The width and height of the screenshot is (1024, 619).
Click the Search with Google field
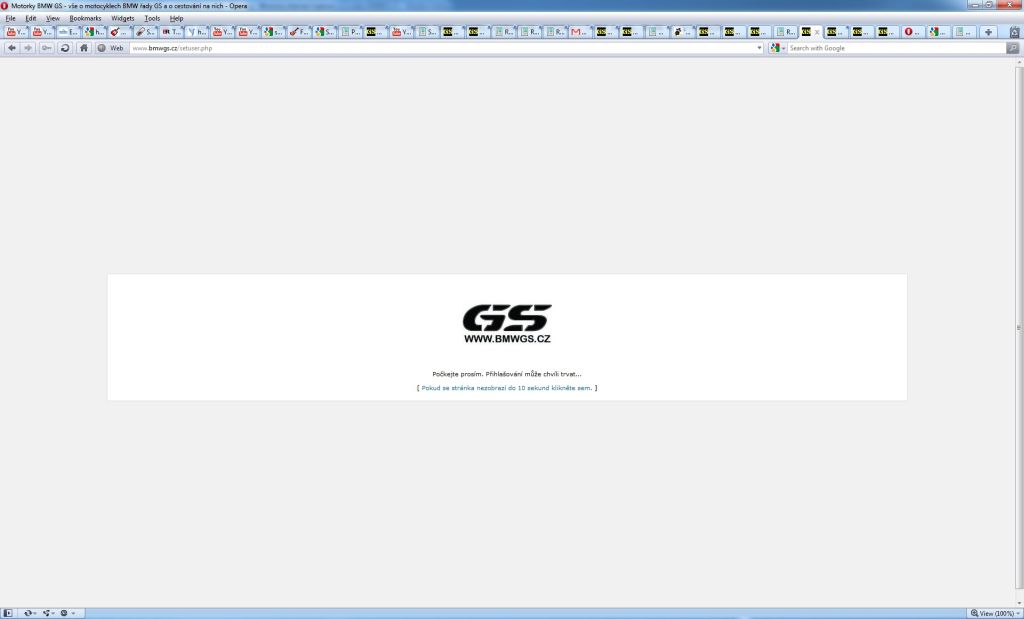click(897, 48)
